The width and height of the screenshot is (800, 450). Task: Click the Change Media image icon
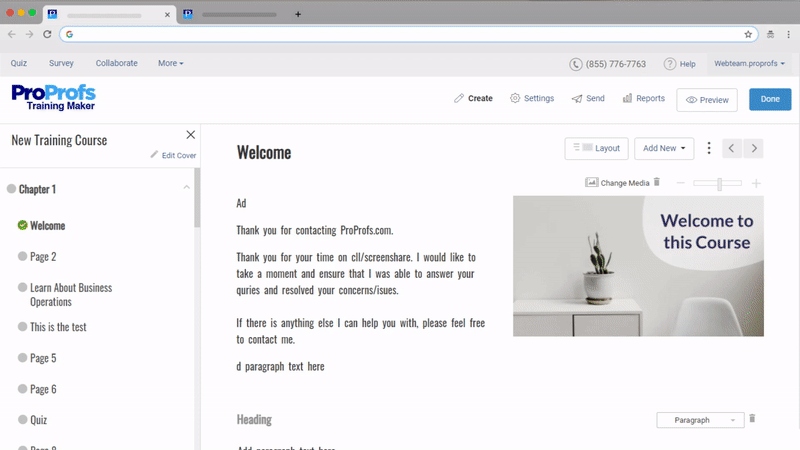point(591,182)
